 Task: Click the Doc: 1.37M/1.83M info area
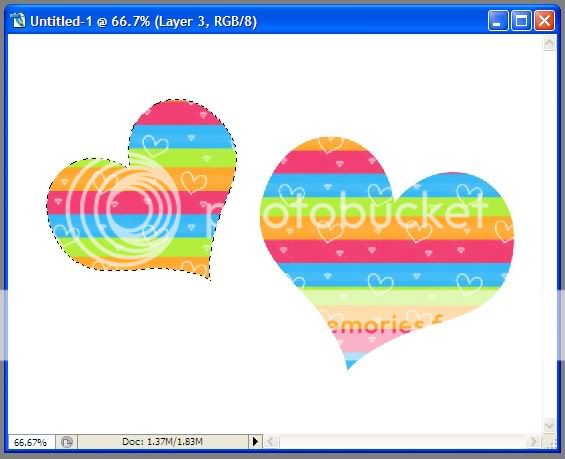point(163,442)
